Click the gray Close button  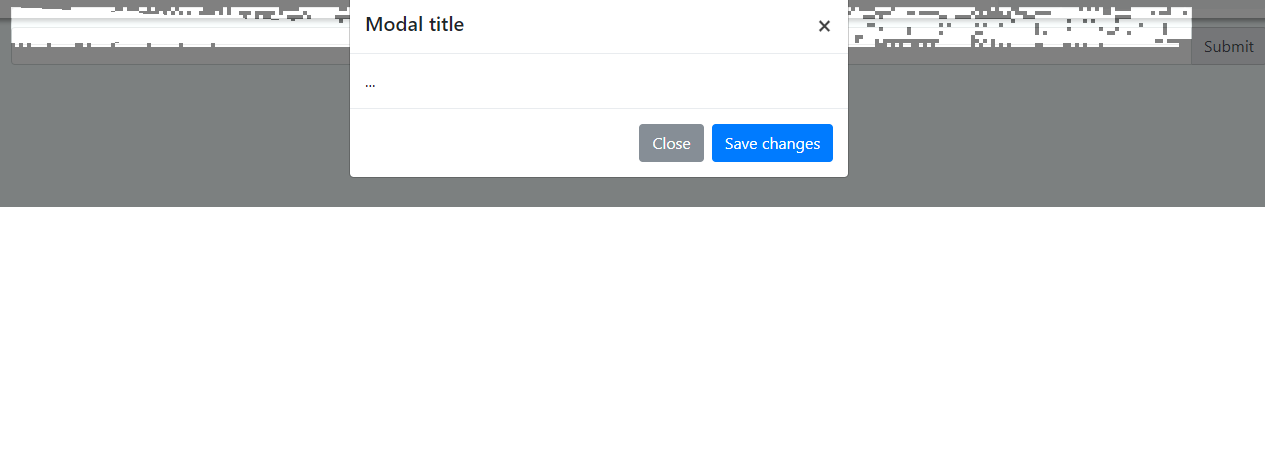671,143
